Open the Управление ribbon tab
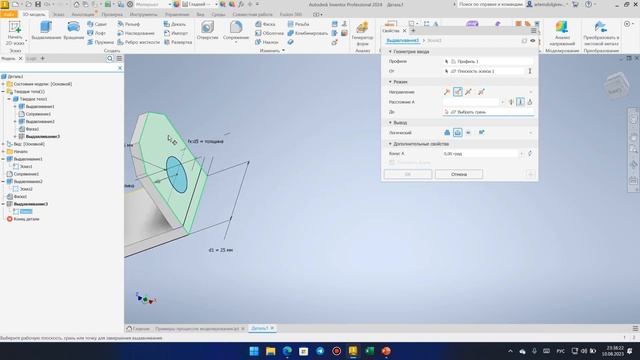The height and width of the screenshot is (360, 640). (x=177, y=14)
